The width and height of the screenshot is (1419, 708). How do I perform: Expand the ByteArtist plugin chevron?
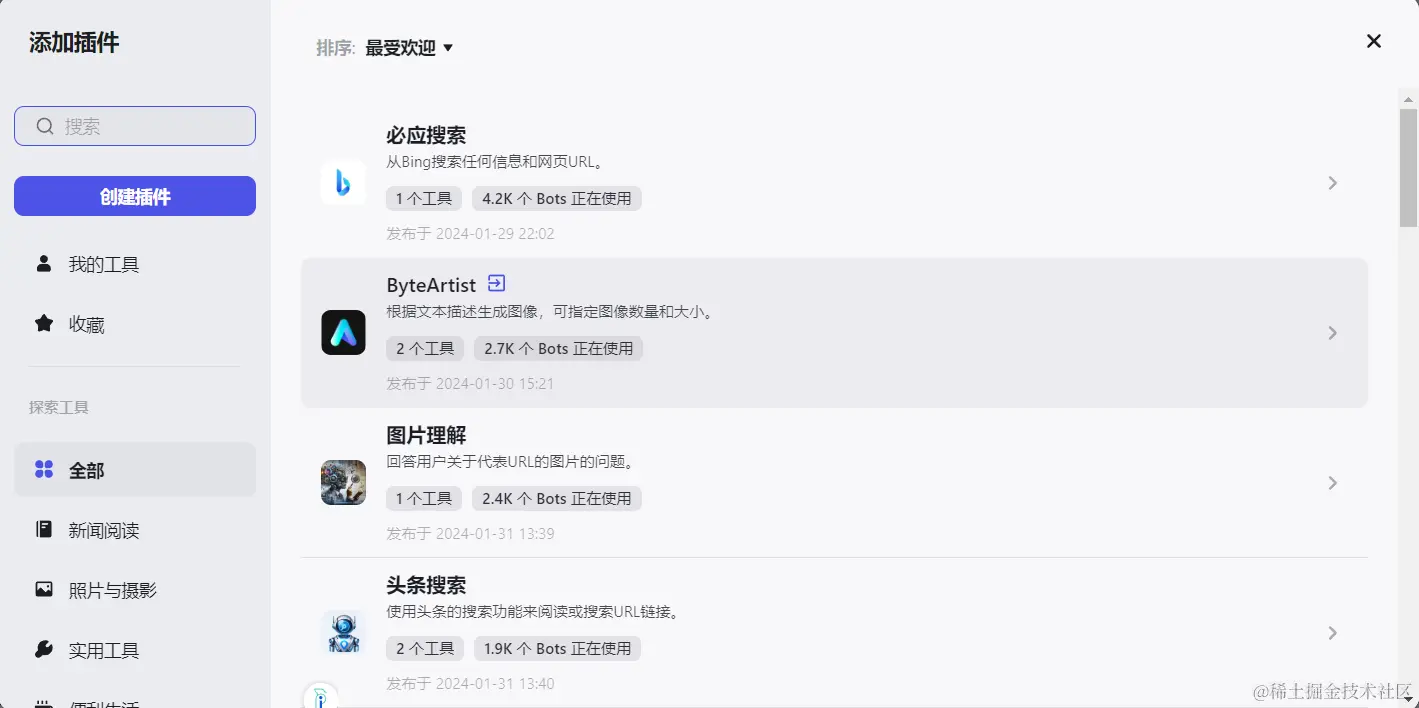1332,333
